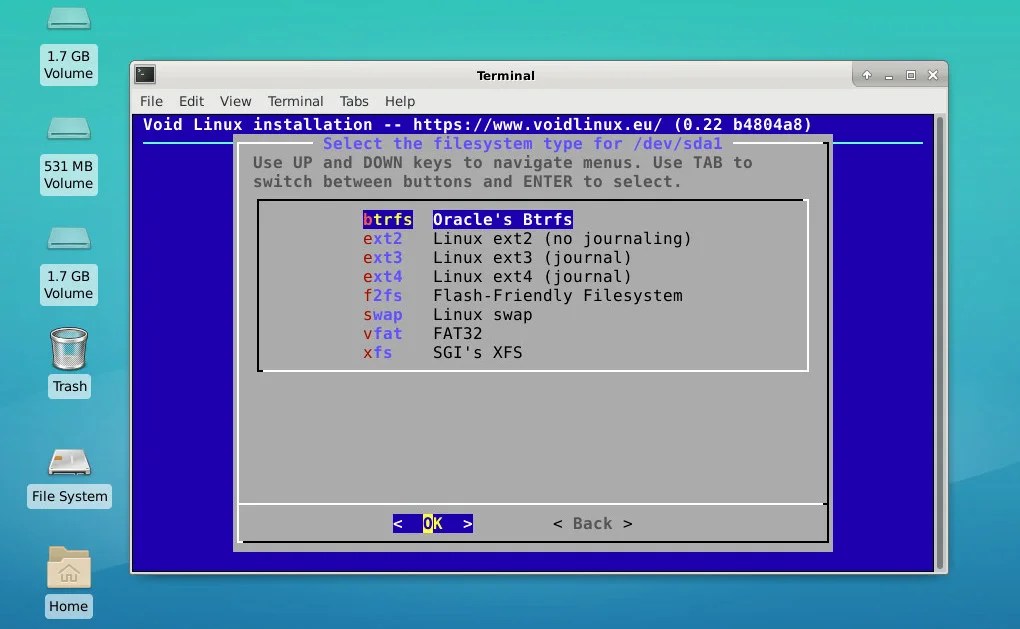This screenshot has height=629, width=1020.
Task: Click the Linux ext2 (no journaling) description
Action: [x=562, y=238]
